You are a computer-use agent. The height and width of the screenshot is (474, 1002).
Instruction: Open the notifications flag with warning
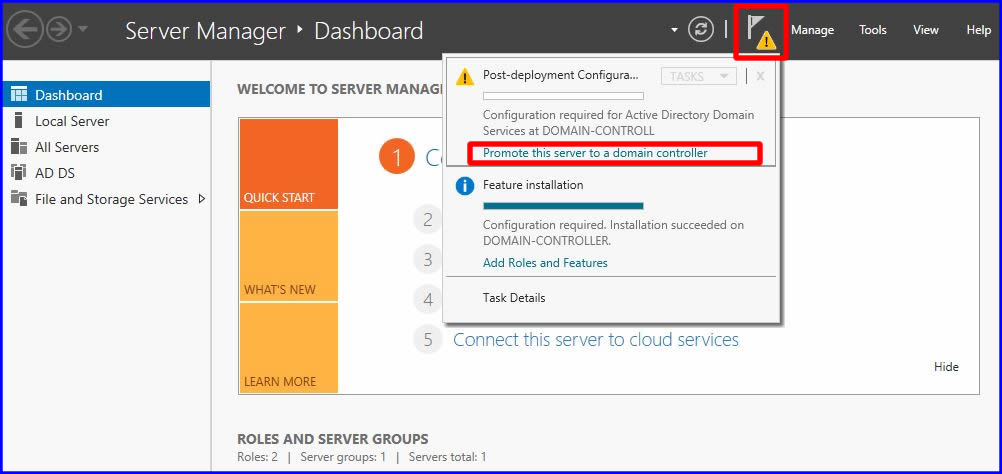click(x=761, y=31)
